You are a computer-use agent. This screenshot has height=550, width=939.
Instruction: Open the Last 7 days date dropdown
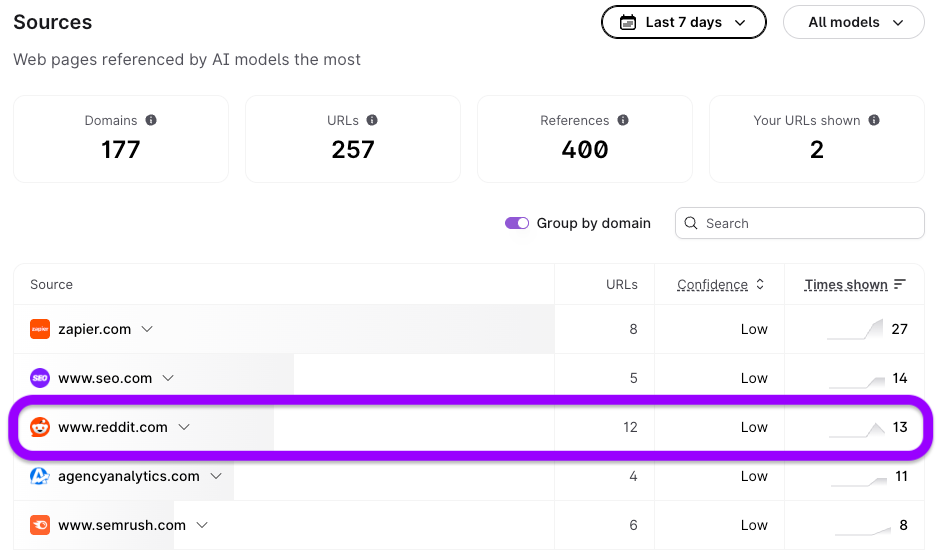[683, 22]
